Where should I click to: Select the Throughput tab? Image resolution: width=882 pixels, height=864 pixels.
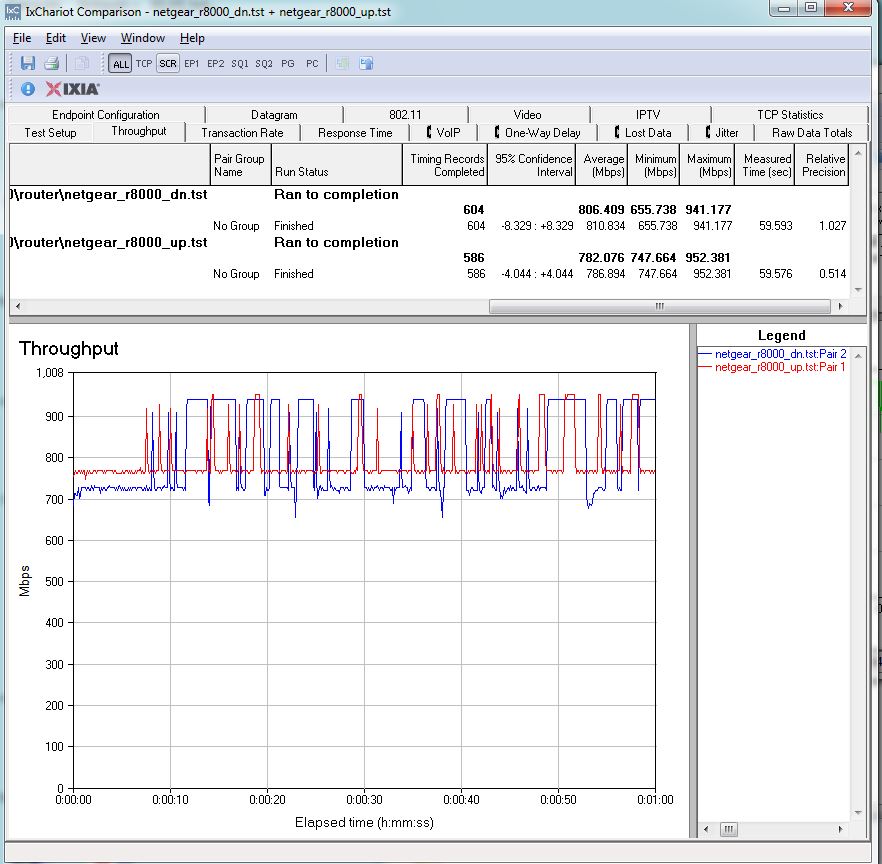pos(139,131)
